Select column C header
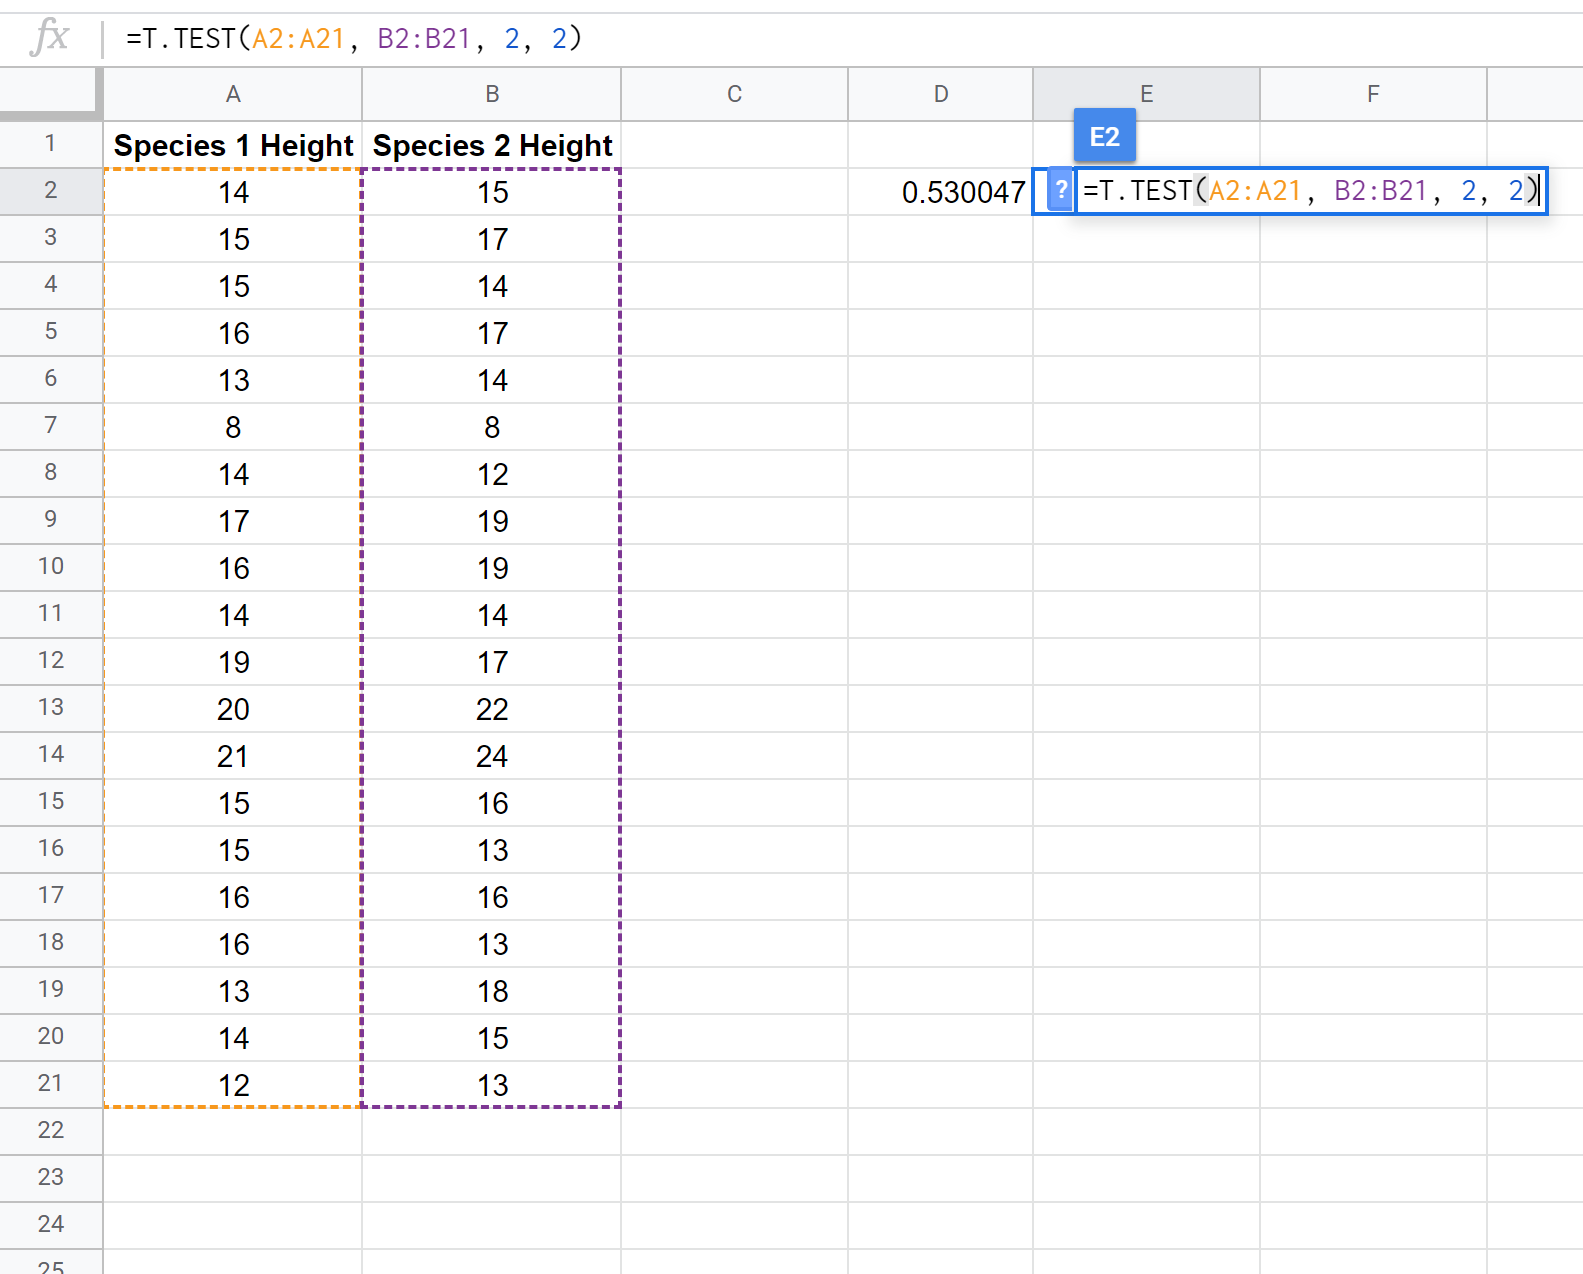1583x1274 pixels. (x=735, y=94)
